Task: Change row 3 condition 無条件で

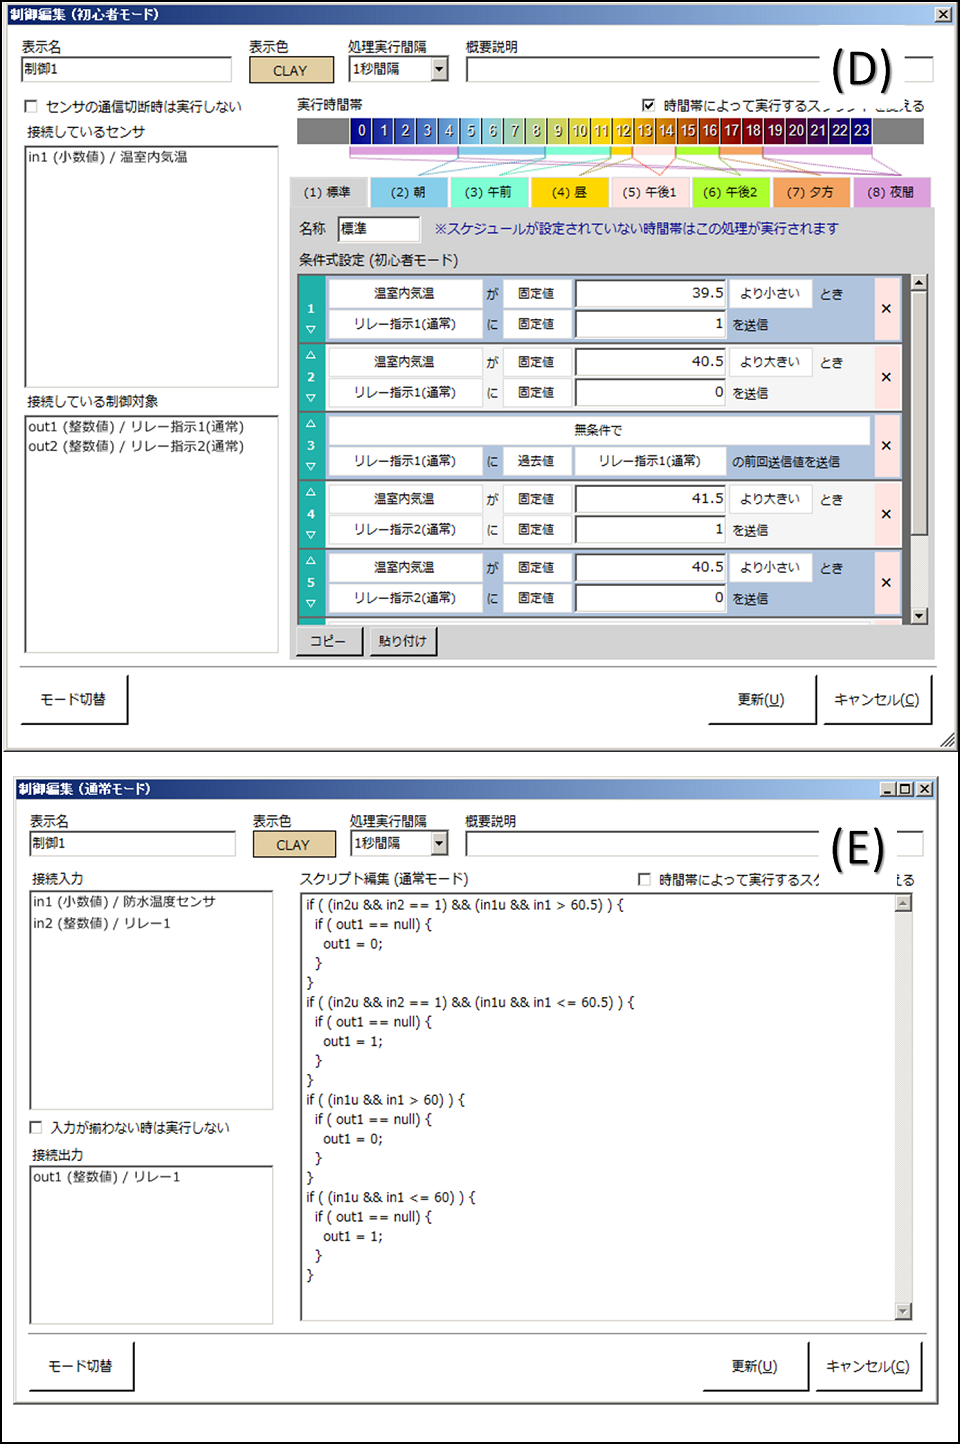Action: [x=598, y=430]
